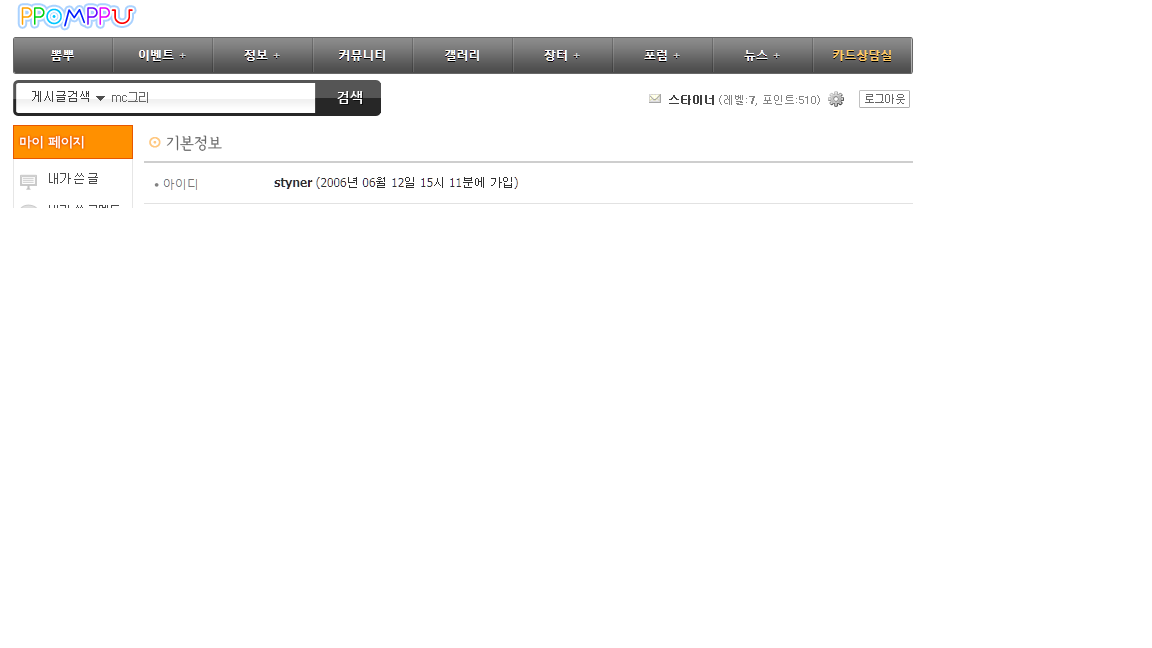Open the 뉴스 + menu
Viewport: 1152px width, 648px height.
click(762, 56)
